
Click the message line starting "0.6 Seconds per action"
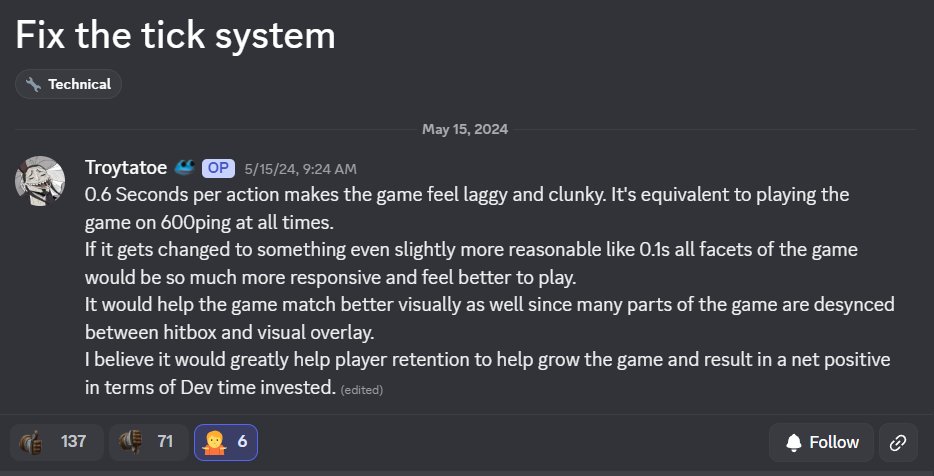point(466,194)
